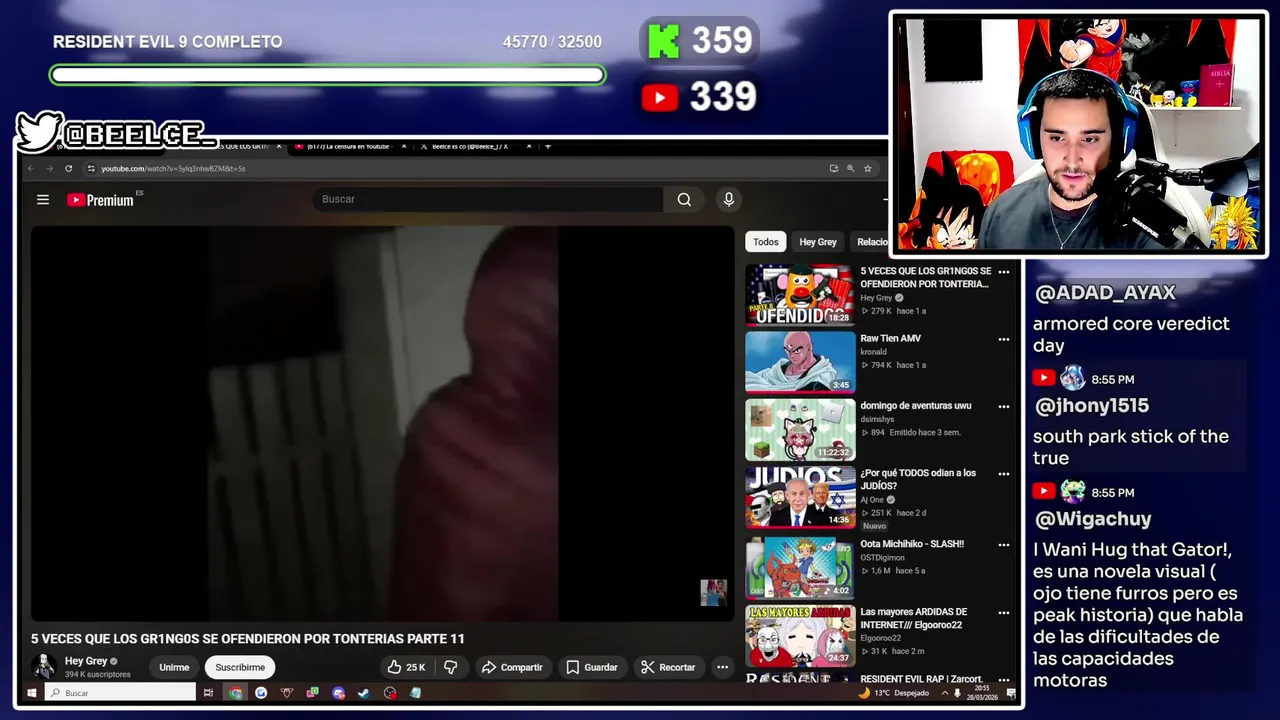Start voice search with the microphone icon

[x=729, y=200]
